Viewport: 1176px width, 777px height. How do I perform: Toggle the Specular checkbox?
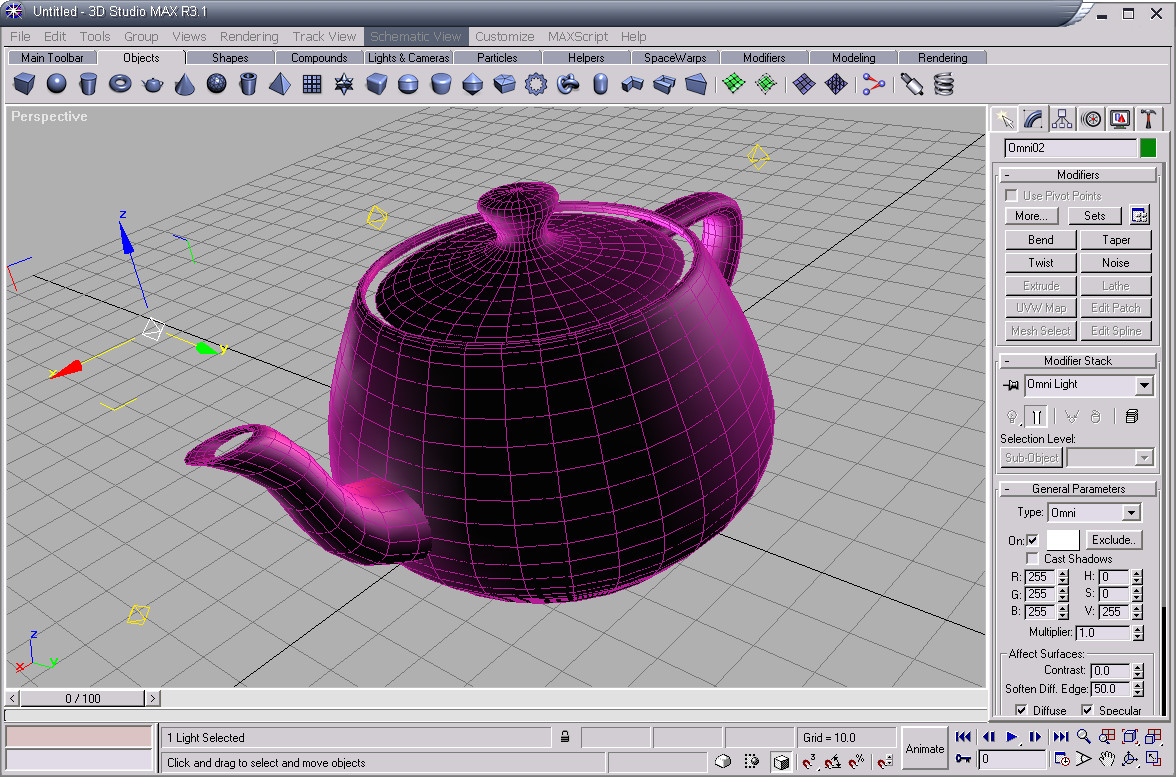point(1087,710)
